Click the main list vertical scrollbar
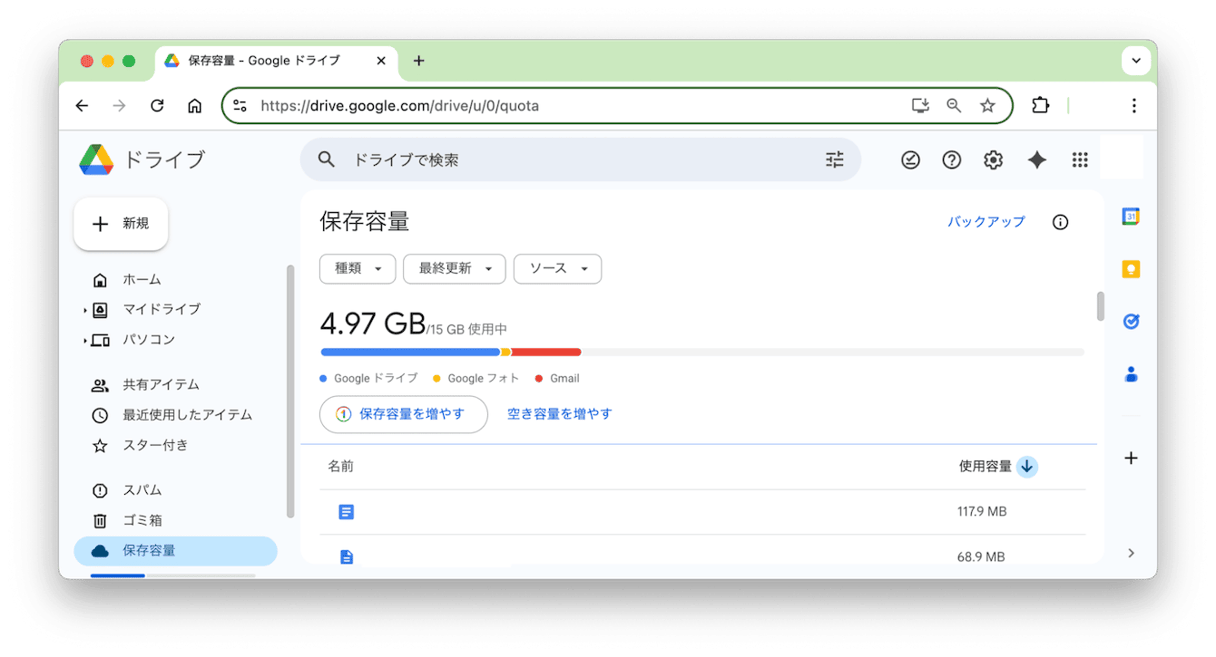Screen dimensions: 1216x657 point(1100,306)
